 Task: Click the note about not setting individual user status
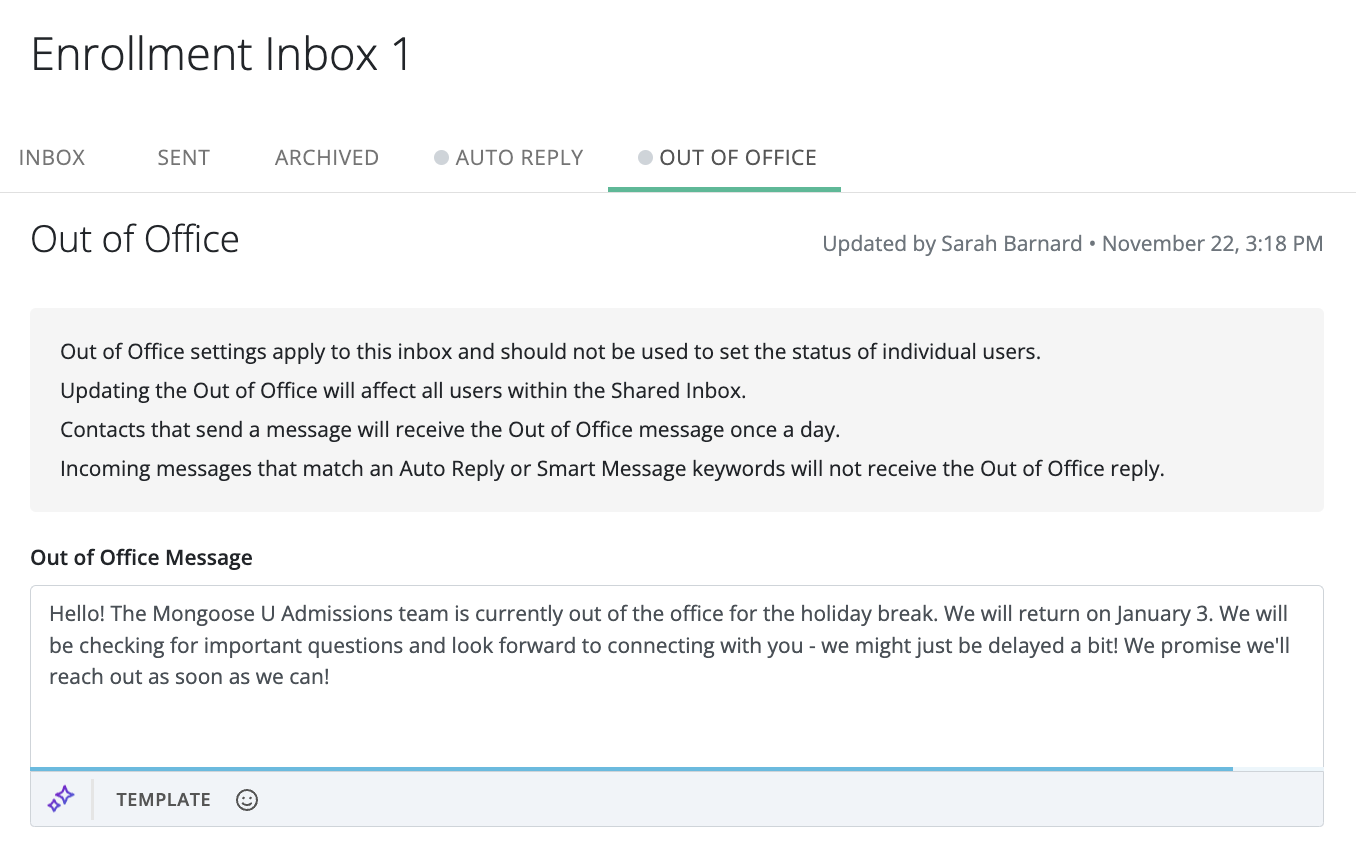pos(550,352)
